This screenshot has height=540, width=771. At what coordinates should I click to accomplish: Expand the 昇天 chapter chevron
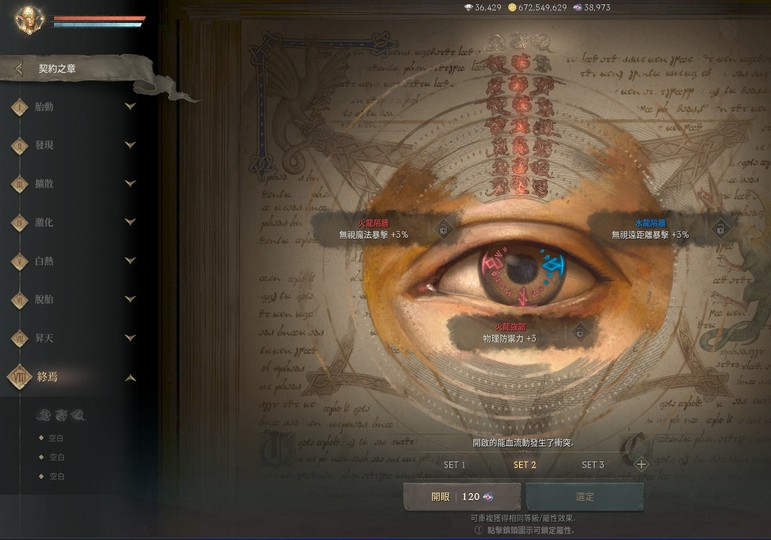[130, 338]
